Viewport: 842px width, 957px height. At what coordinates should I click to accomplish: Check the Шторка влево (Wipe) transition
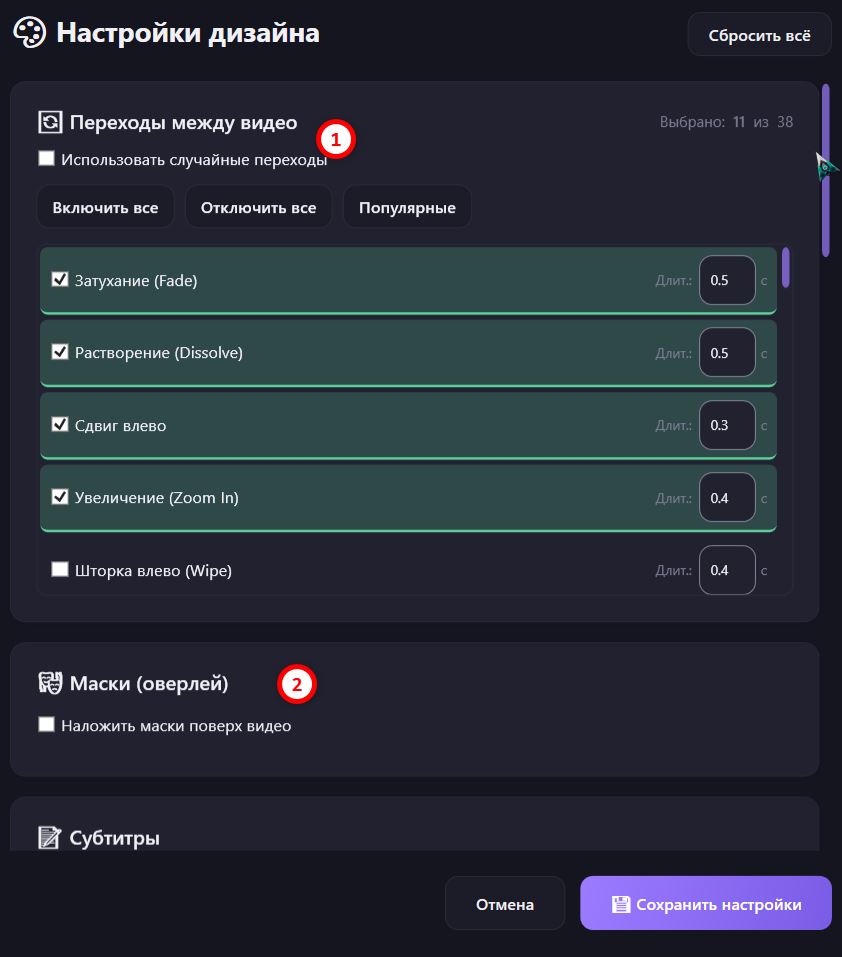coord(60,569)
